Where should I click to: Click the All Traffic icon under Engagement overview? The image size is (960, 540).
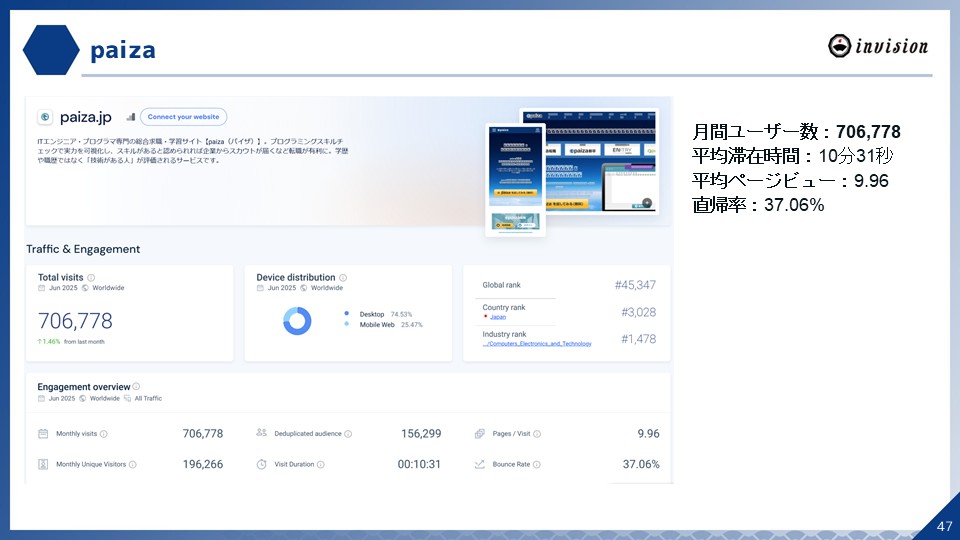point(127,398)
